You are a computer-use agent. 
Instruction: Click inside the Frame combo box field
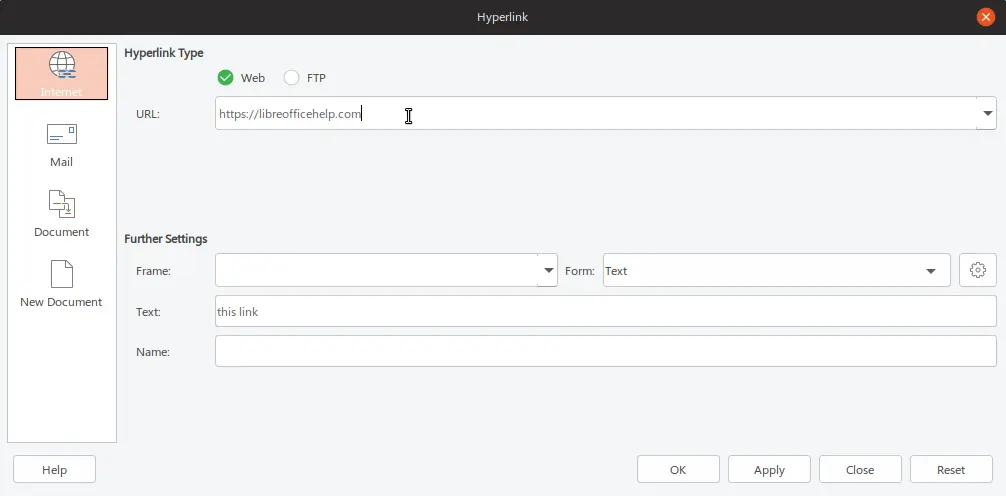pyautogui.click(x=376, y=270)
